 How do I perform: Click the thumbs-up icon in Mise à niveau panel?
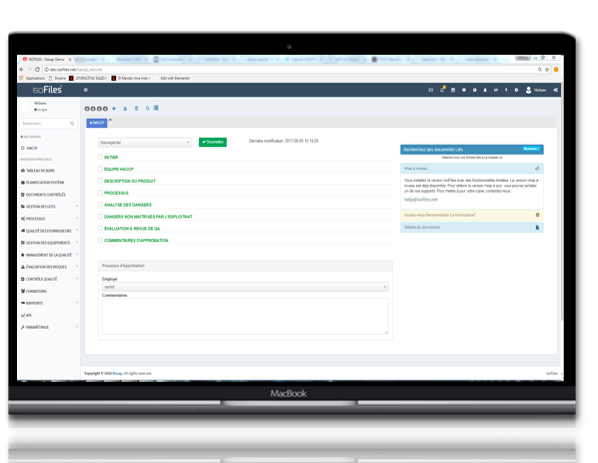tap(537, 168)
